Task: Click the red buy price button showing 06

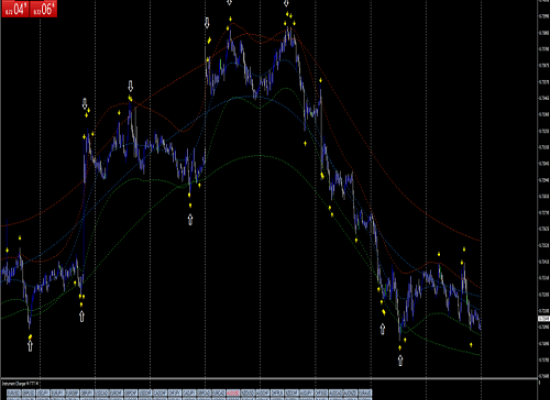Action: [43, 9]
